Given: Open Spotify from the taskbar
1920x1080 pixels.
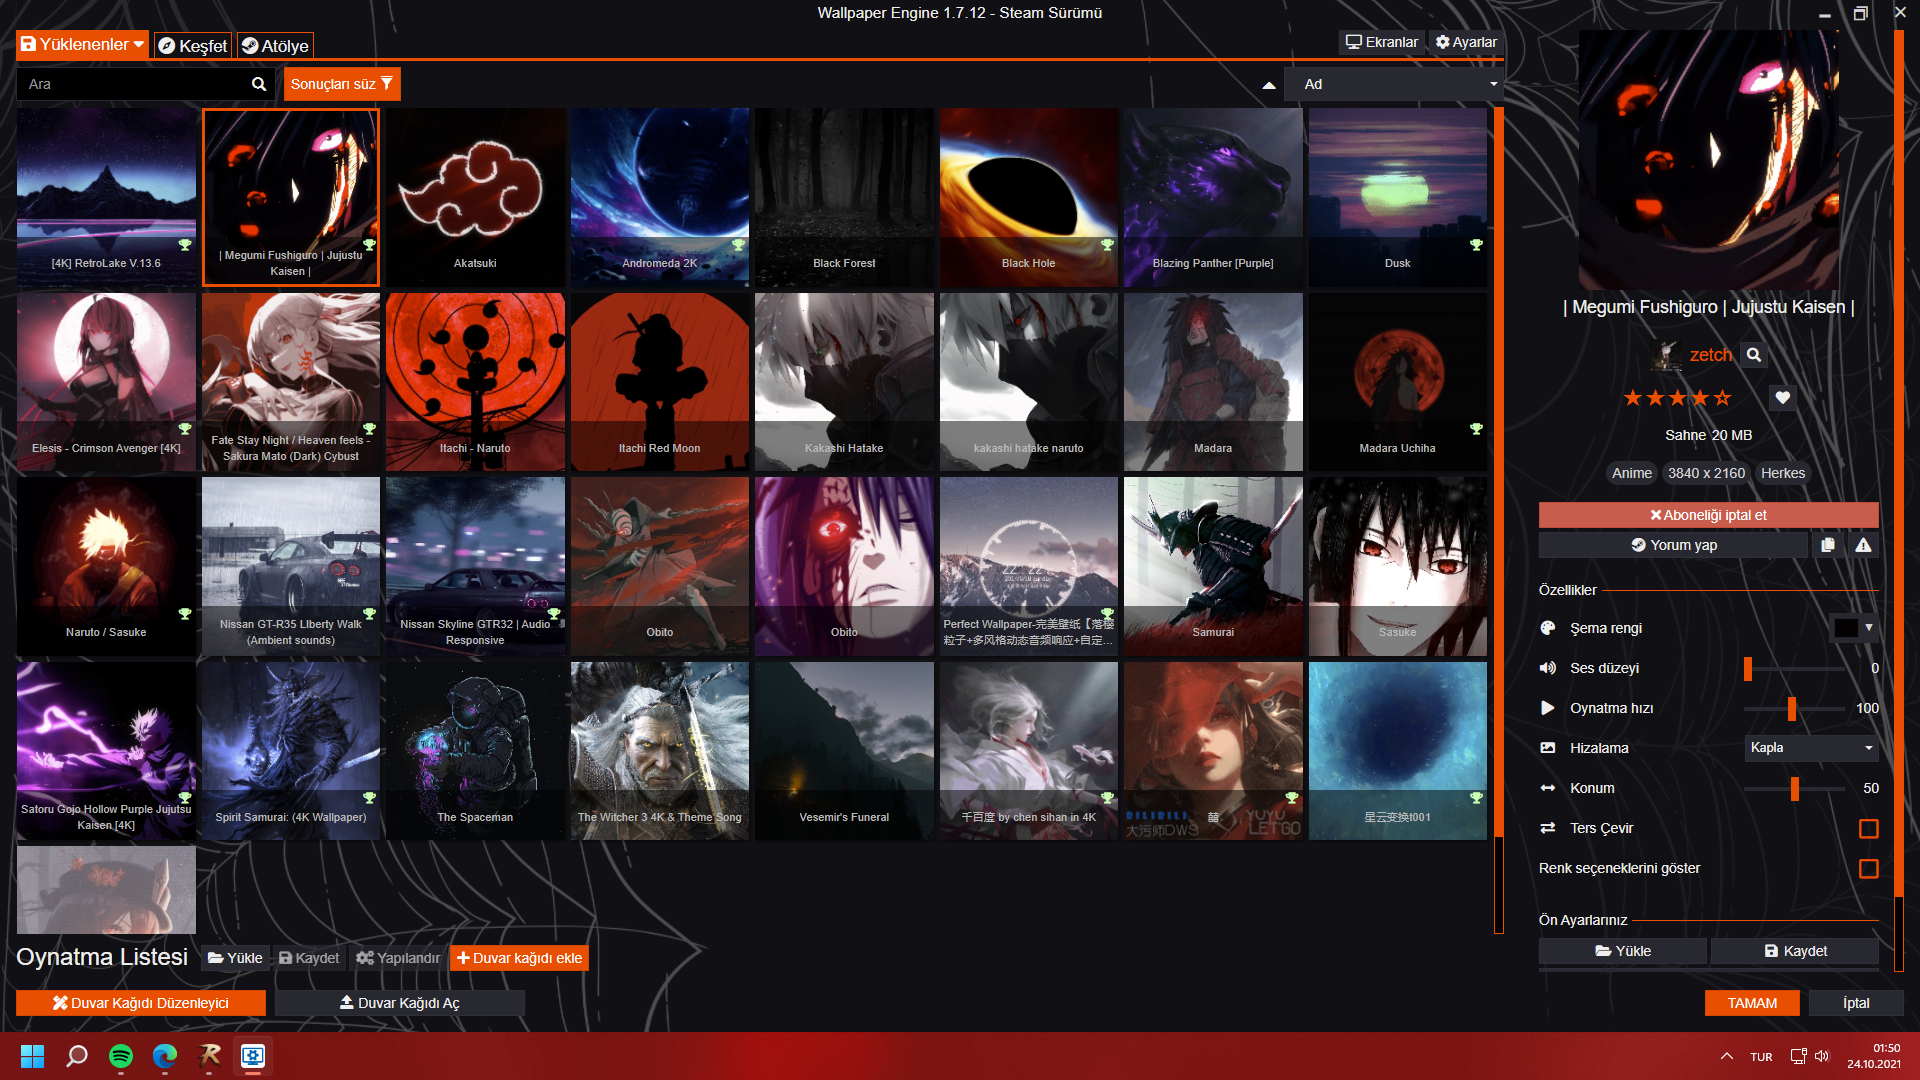Looking at the screenshot, I should [121, 1056].
